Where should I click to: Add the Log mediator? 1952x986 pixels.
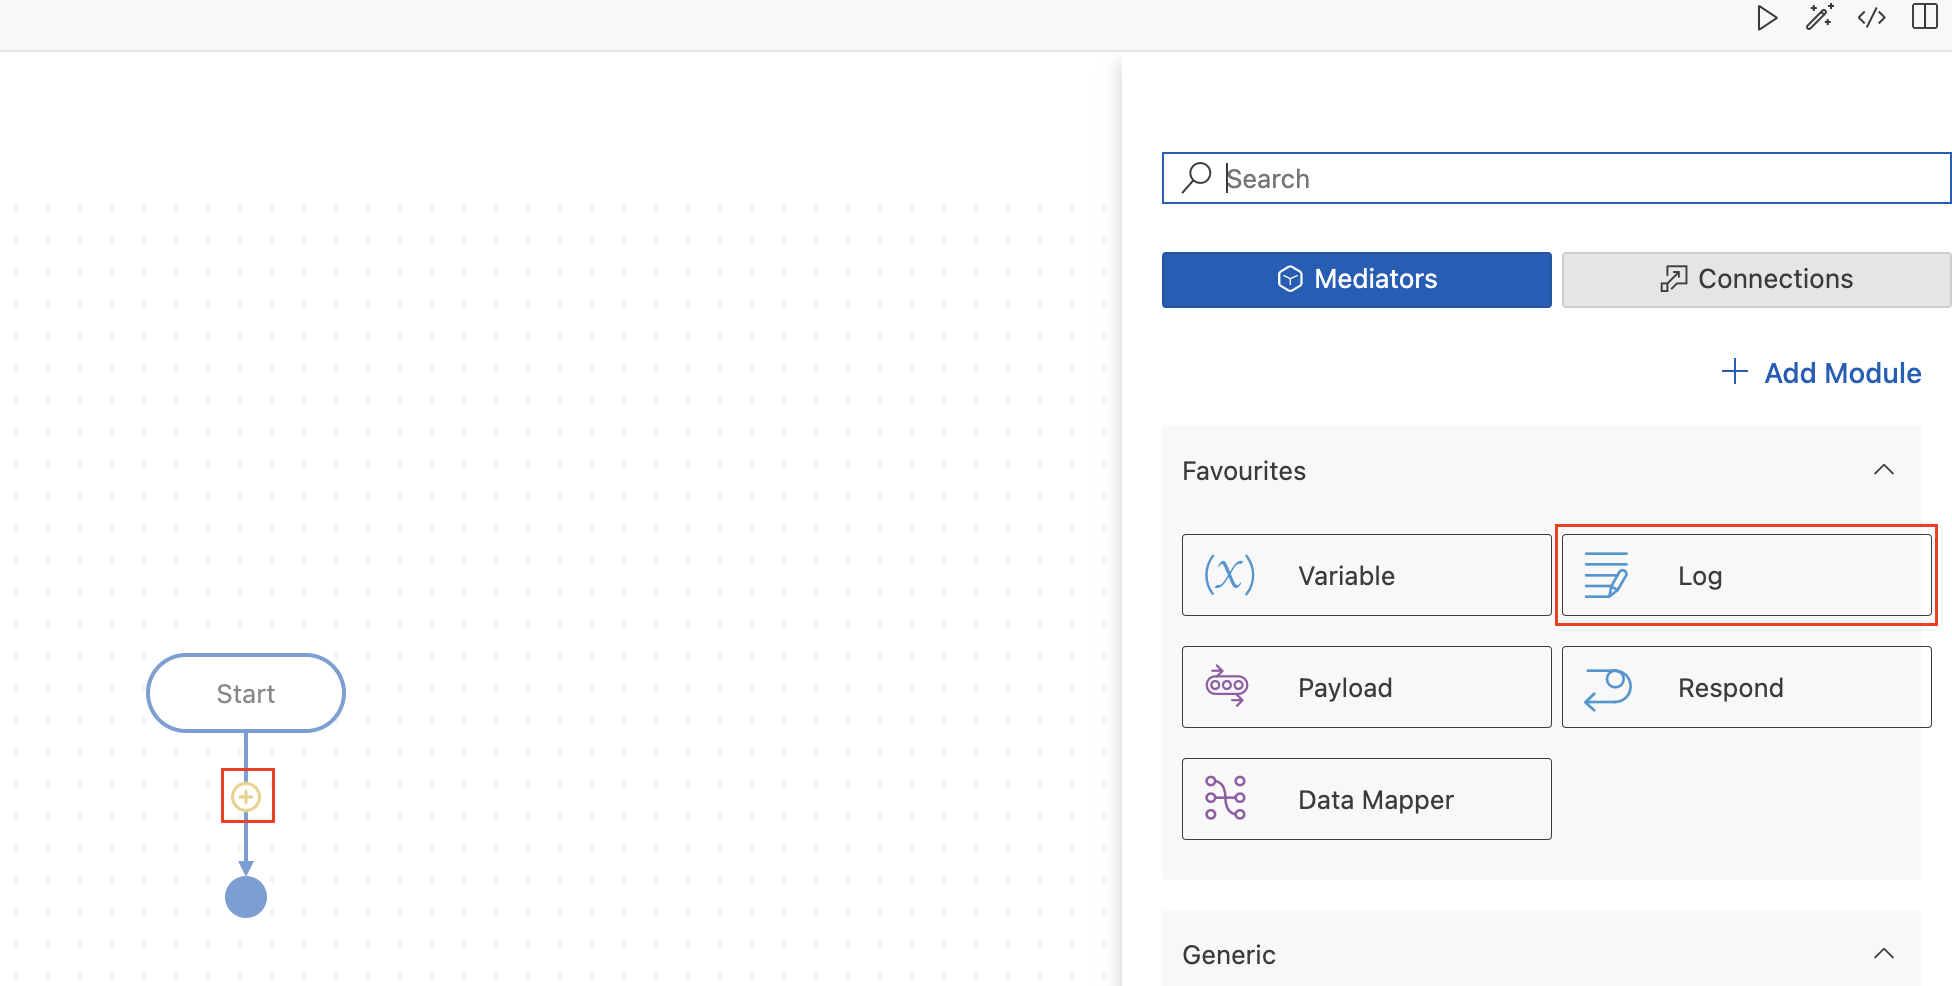click(x=1747, y=575)
